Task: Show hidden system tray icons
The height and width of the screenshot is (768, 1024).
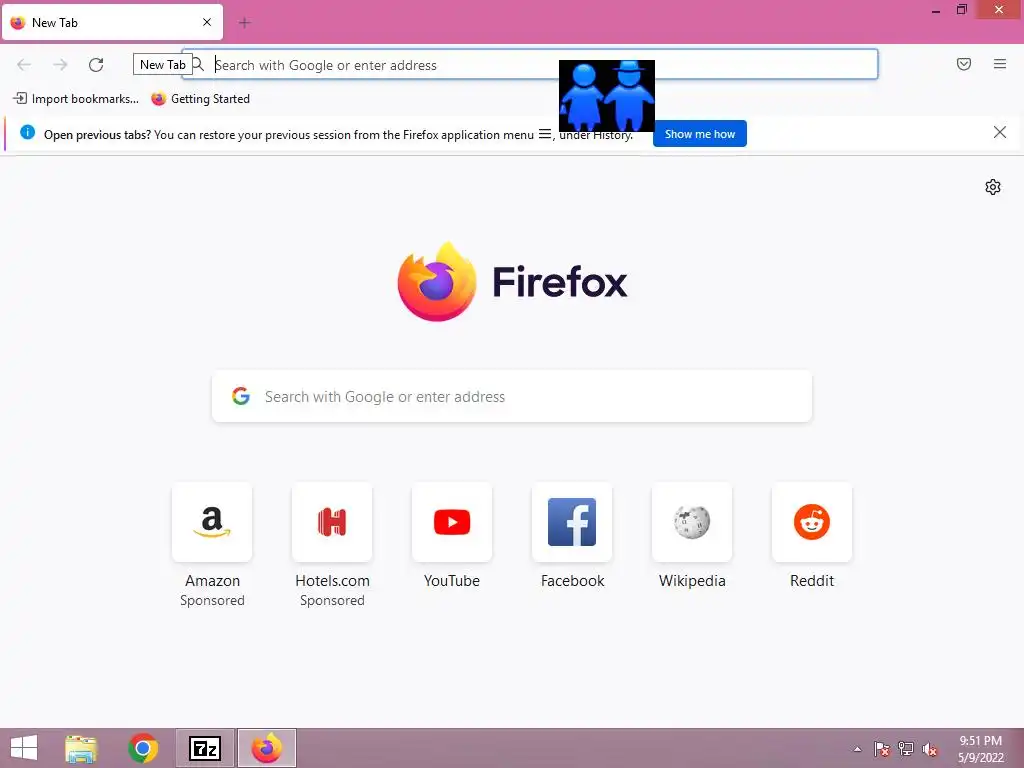Action: 857,749
